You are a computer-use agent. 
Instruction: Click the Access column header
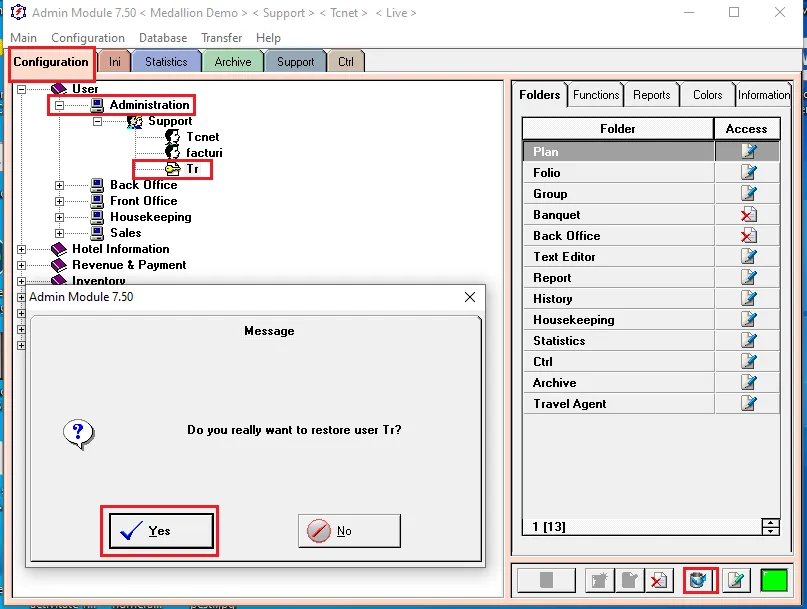click(x=746, y=129)
